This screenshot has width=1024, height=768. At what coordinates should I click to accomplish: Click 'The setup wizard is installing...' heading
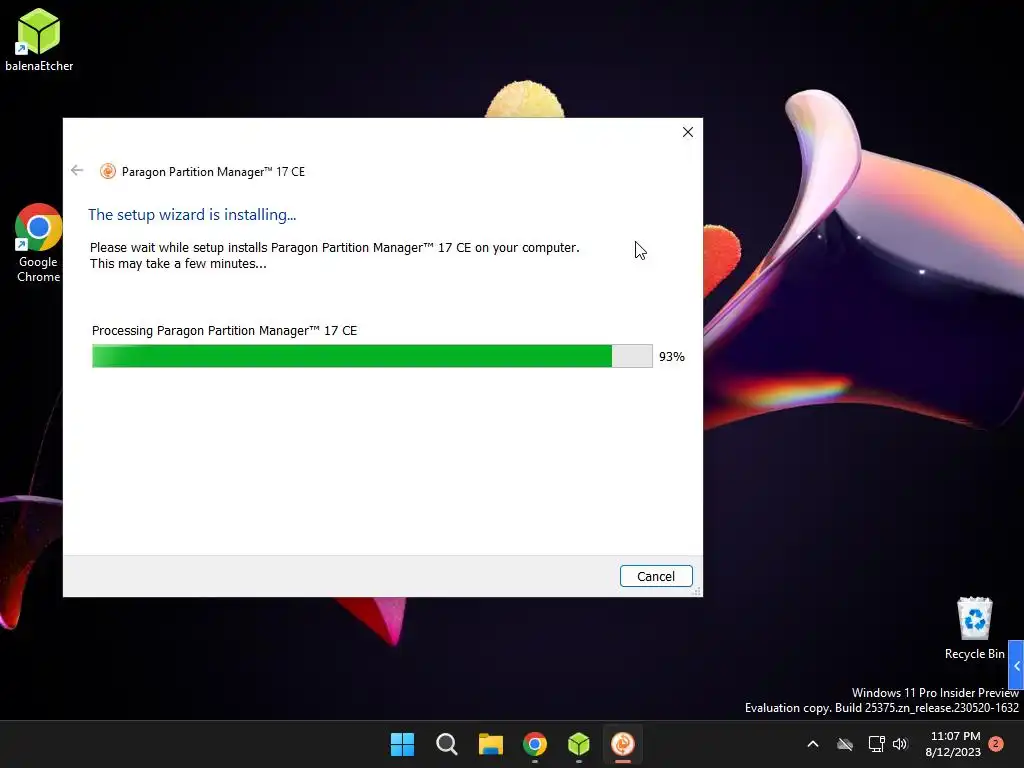[x=192, y=214]
